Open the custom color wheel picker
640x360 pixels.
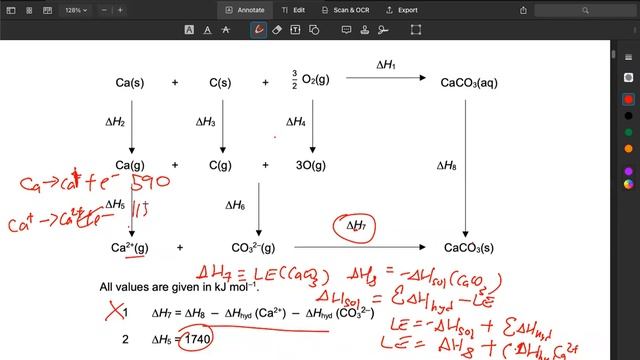click(x=629, y=184)
